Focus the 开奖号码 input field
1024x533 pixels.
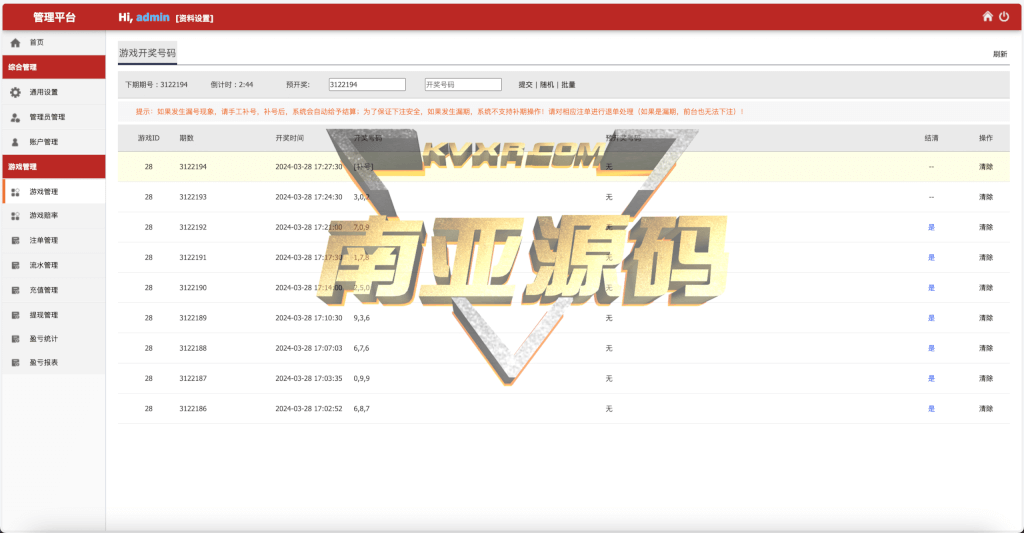coord(463,84)
